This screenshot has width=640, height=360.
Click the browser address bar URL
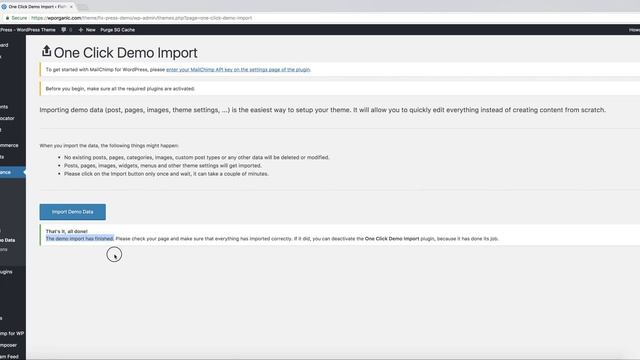click(x=142, y=18)
